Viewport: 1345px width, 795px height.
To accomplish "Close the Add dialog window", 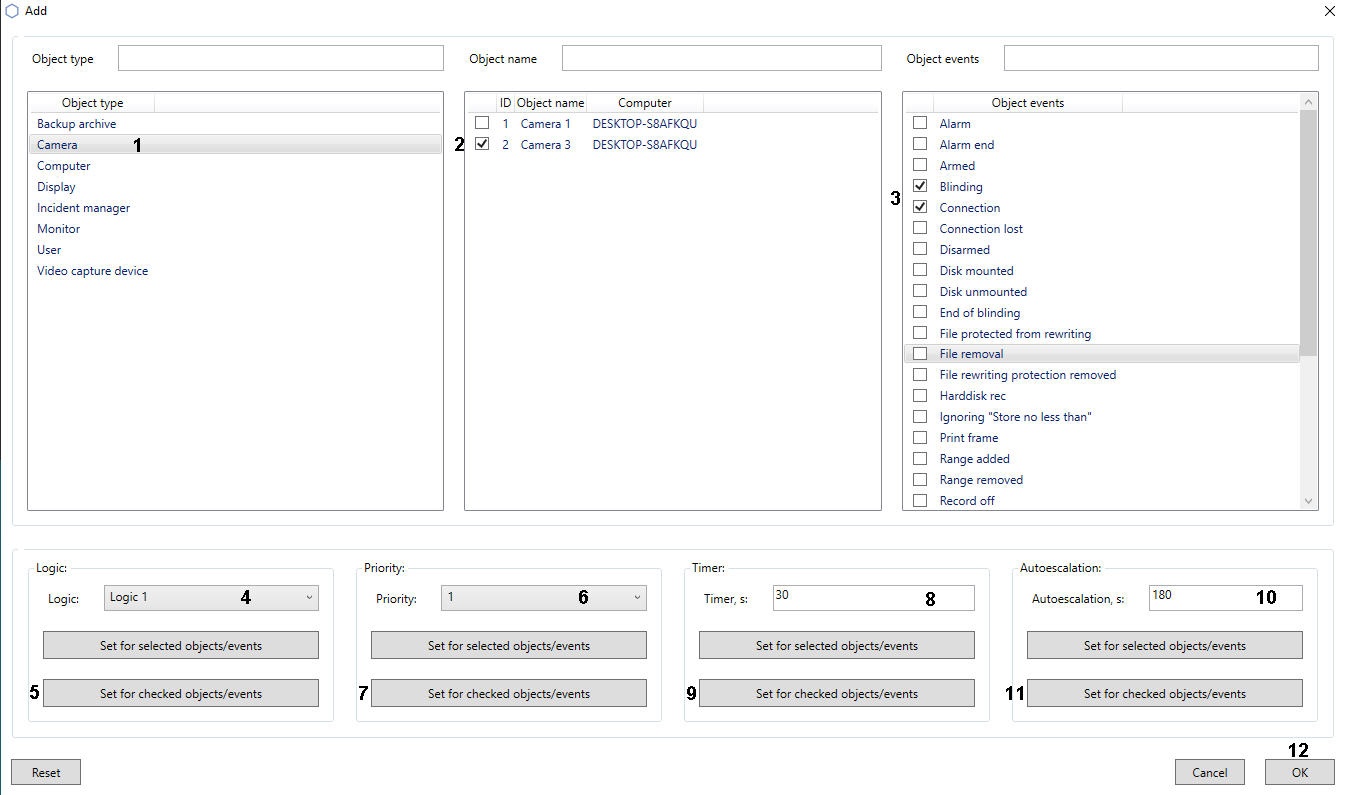I will click(1329, 11).
